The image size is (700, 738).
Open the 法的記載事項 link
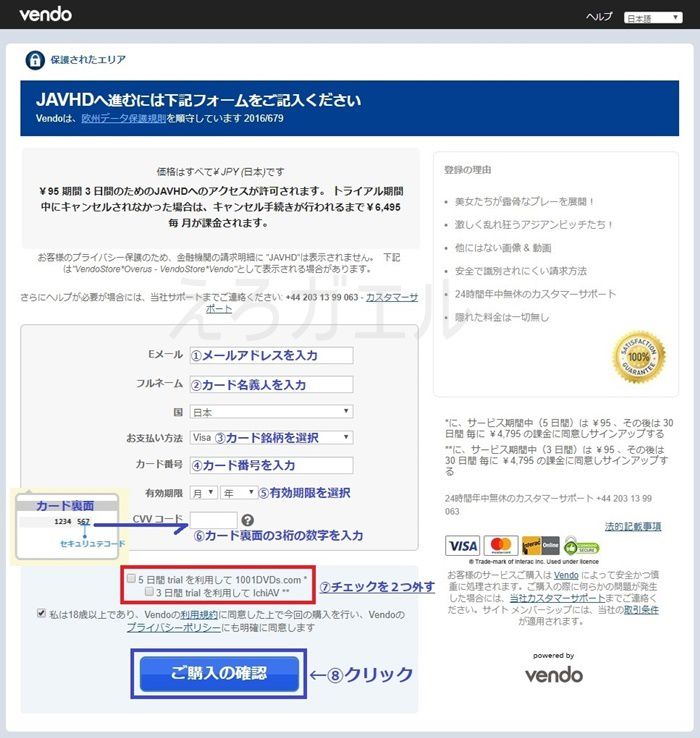[x=633, y=526]
